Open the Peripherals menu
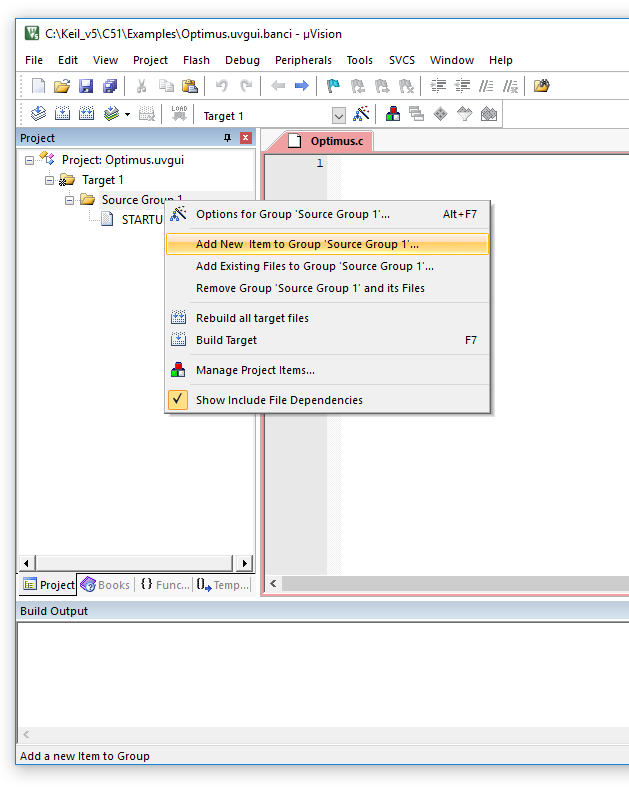The height and width of the screenshot is (797, 629). (303, 60)
